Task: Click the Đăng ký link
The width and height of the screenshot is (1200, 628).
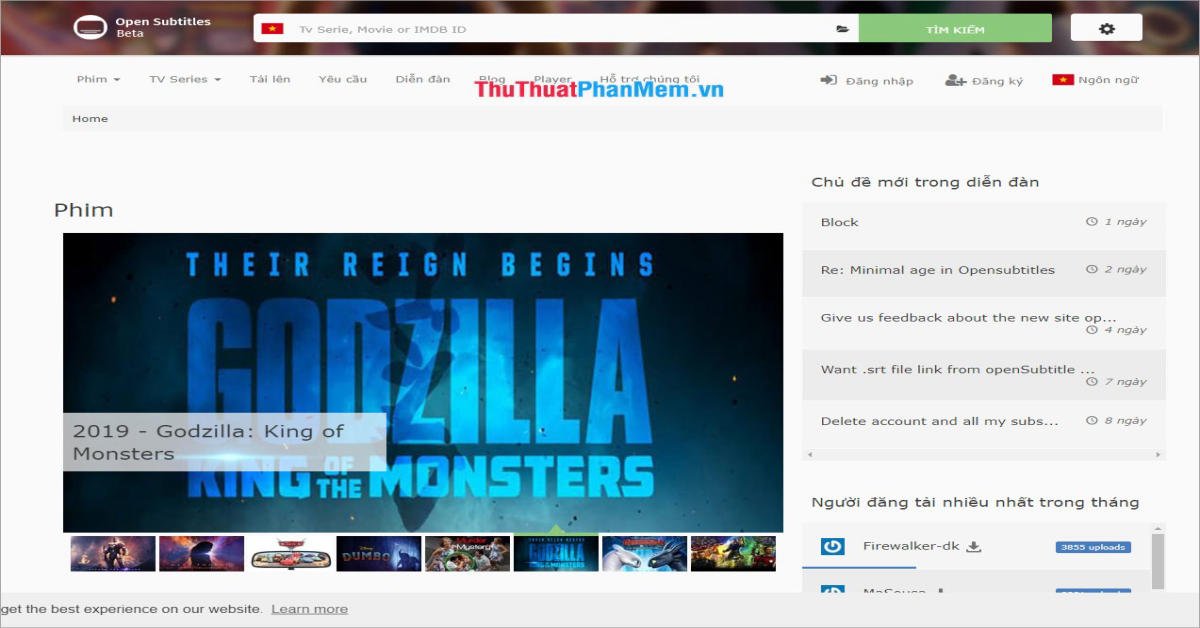Action: coord(997,81)
